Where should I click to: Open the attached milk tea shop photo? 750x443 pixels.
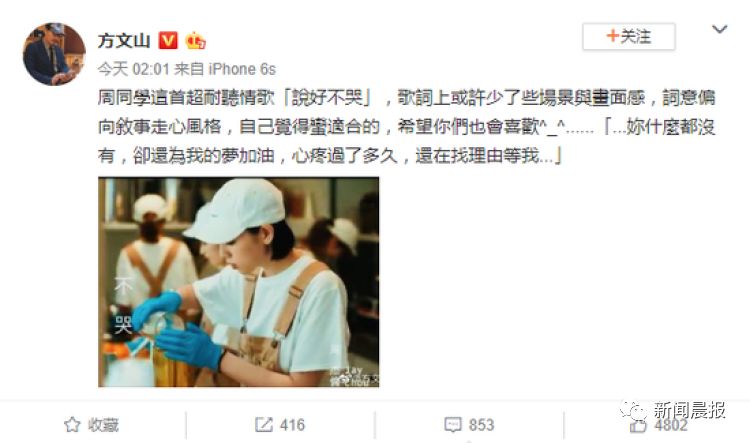[239, 282]
